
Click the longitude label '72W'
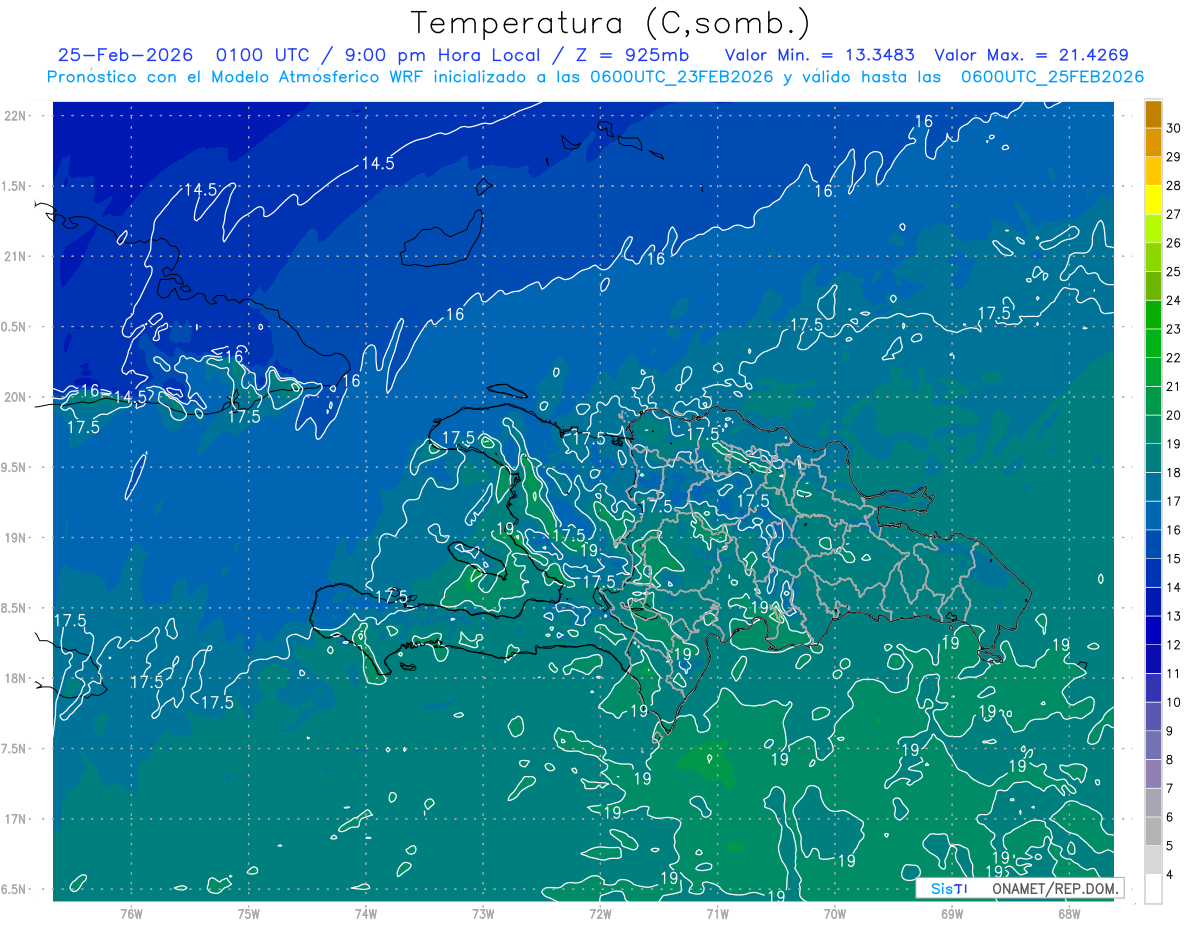click(x=600, y=912)
